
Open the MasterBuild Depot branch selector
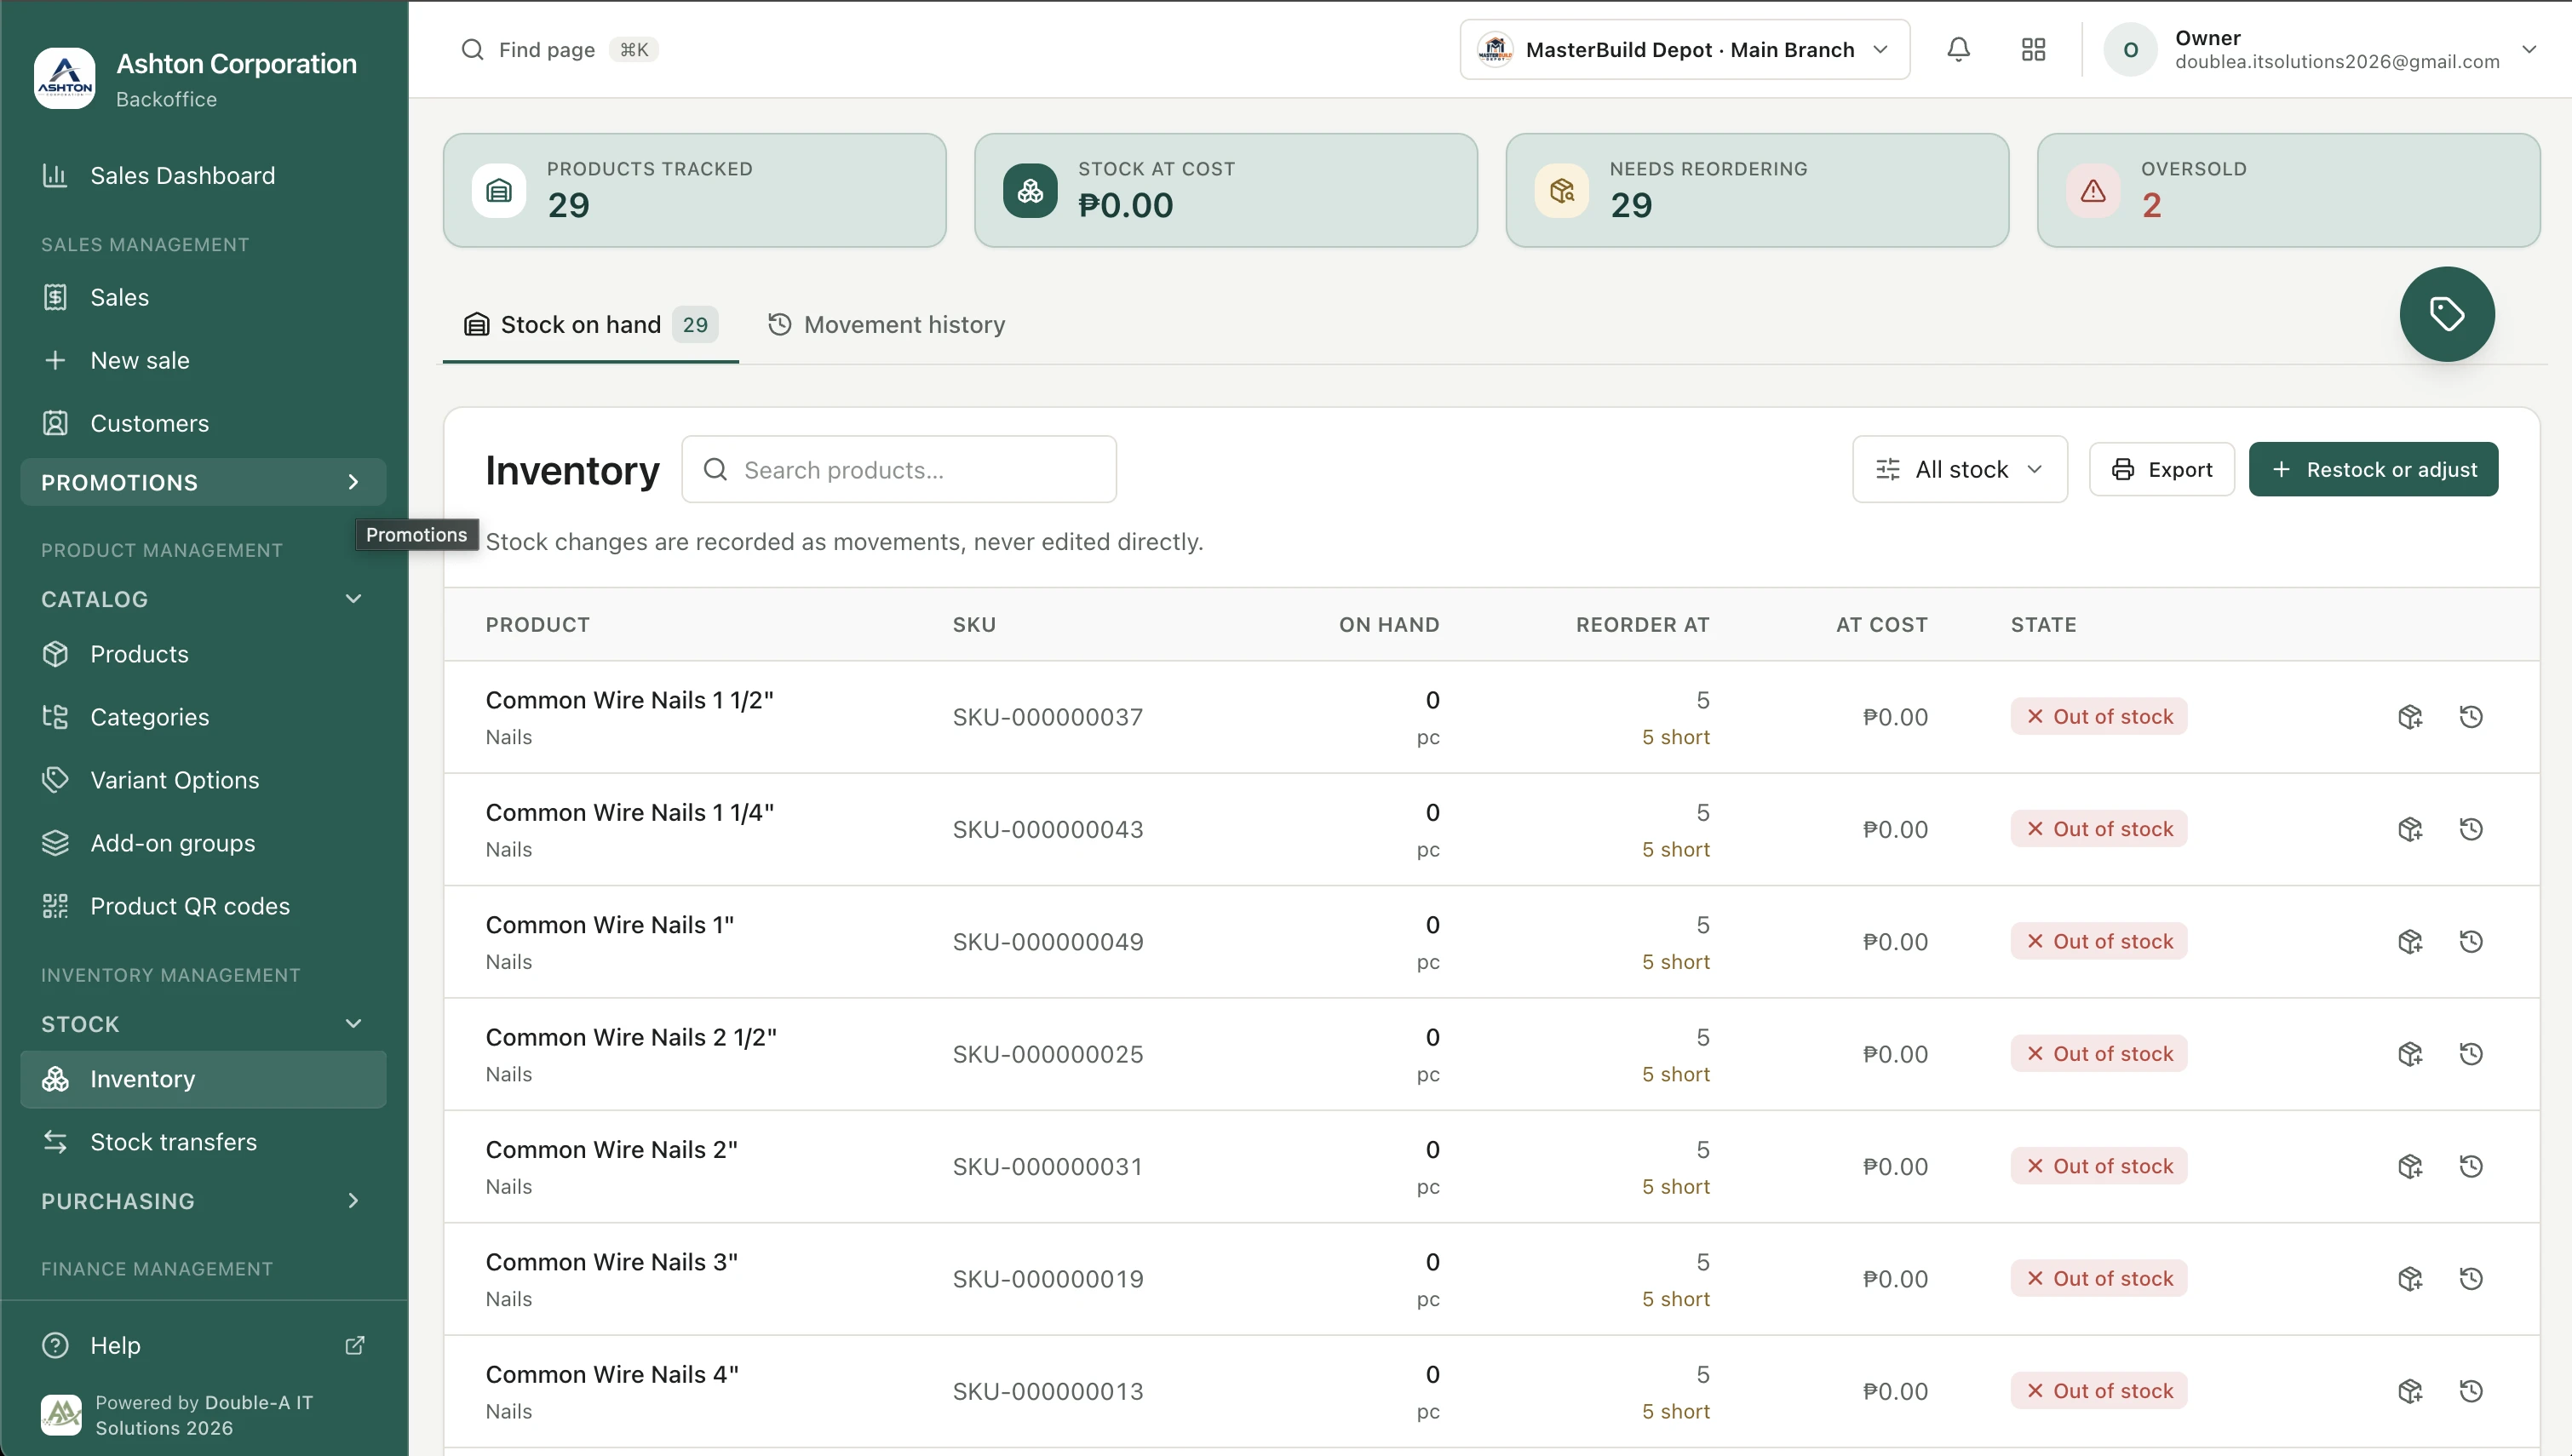1684,49
